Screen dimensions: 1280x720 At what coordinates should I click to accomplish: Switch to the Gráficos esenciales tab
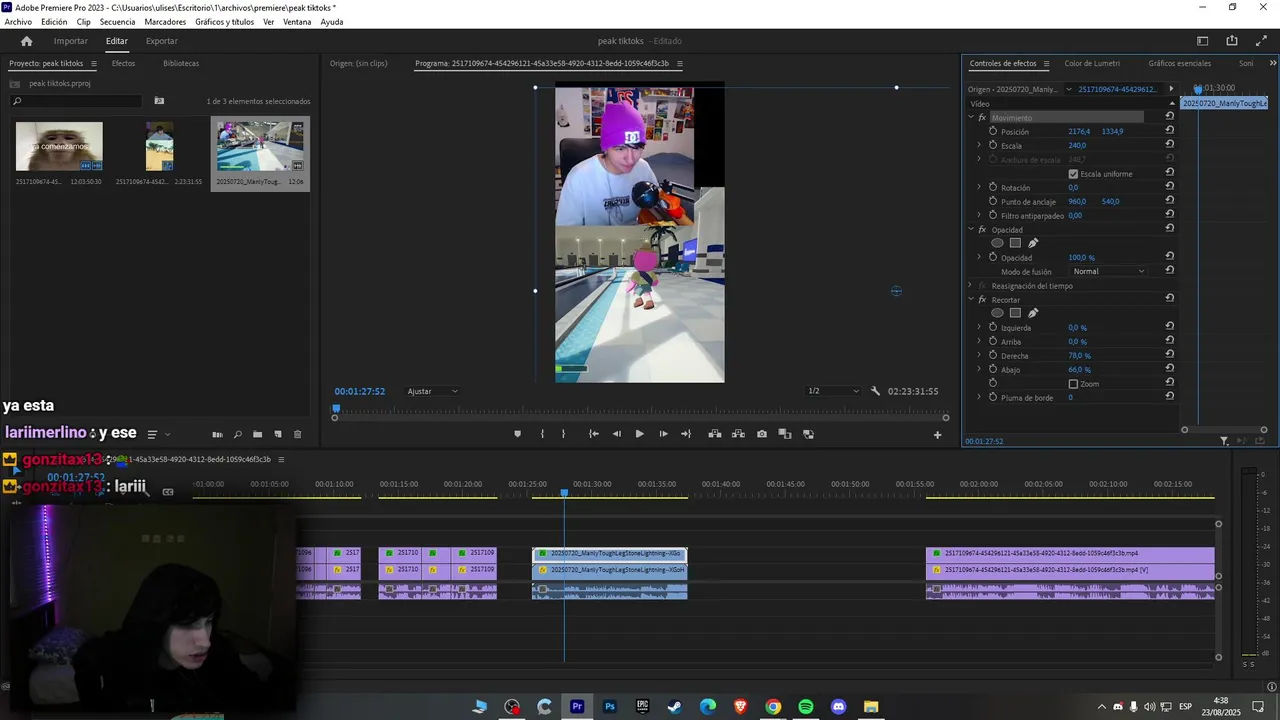[x=1179, y=63]
